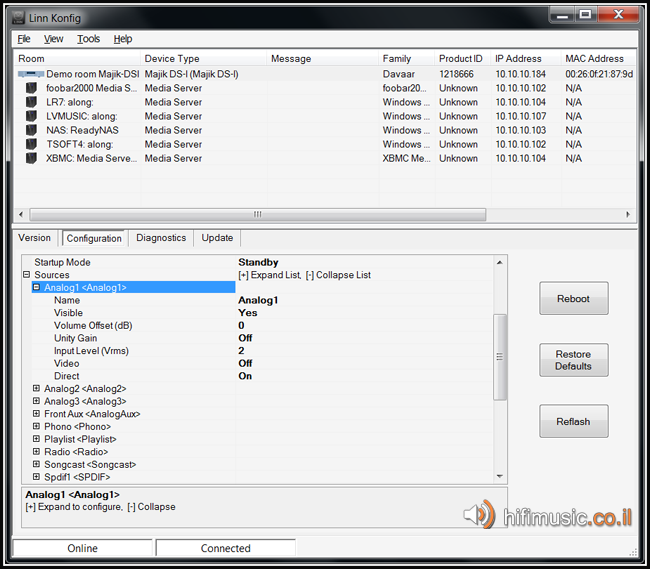Expand the Analog2 <Analog2> source
Screen dimensions: 650x569
(x=36, y=388)
